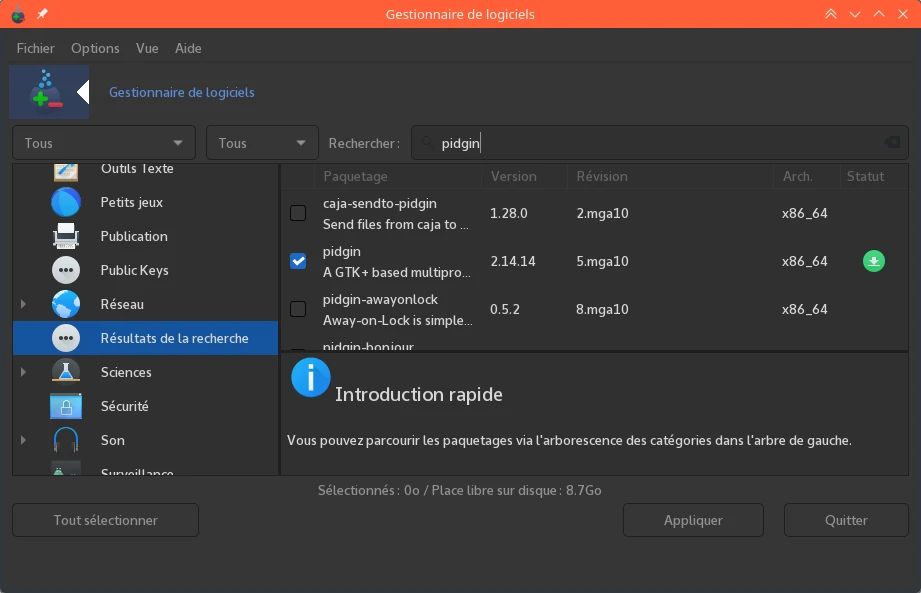Screen dimensions: 921x593
Task: Click the Gestionnaire de logiciels header link
Action: point(181,92)
